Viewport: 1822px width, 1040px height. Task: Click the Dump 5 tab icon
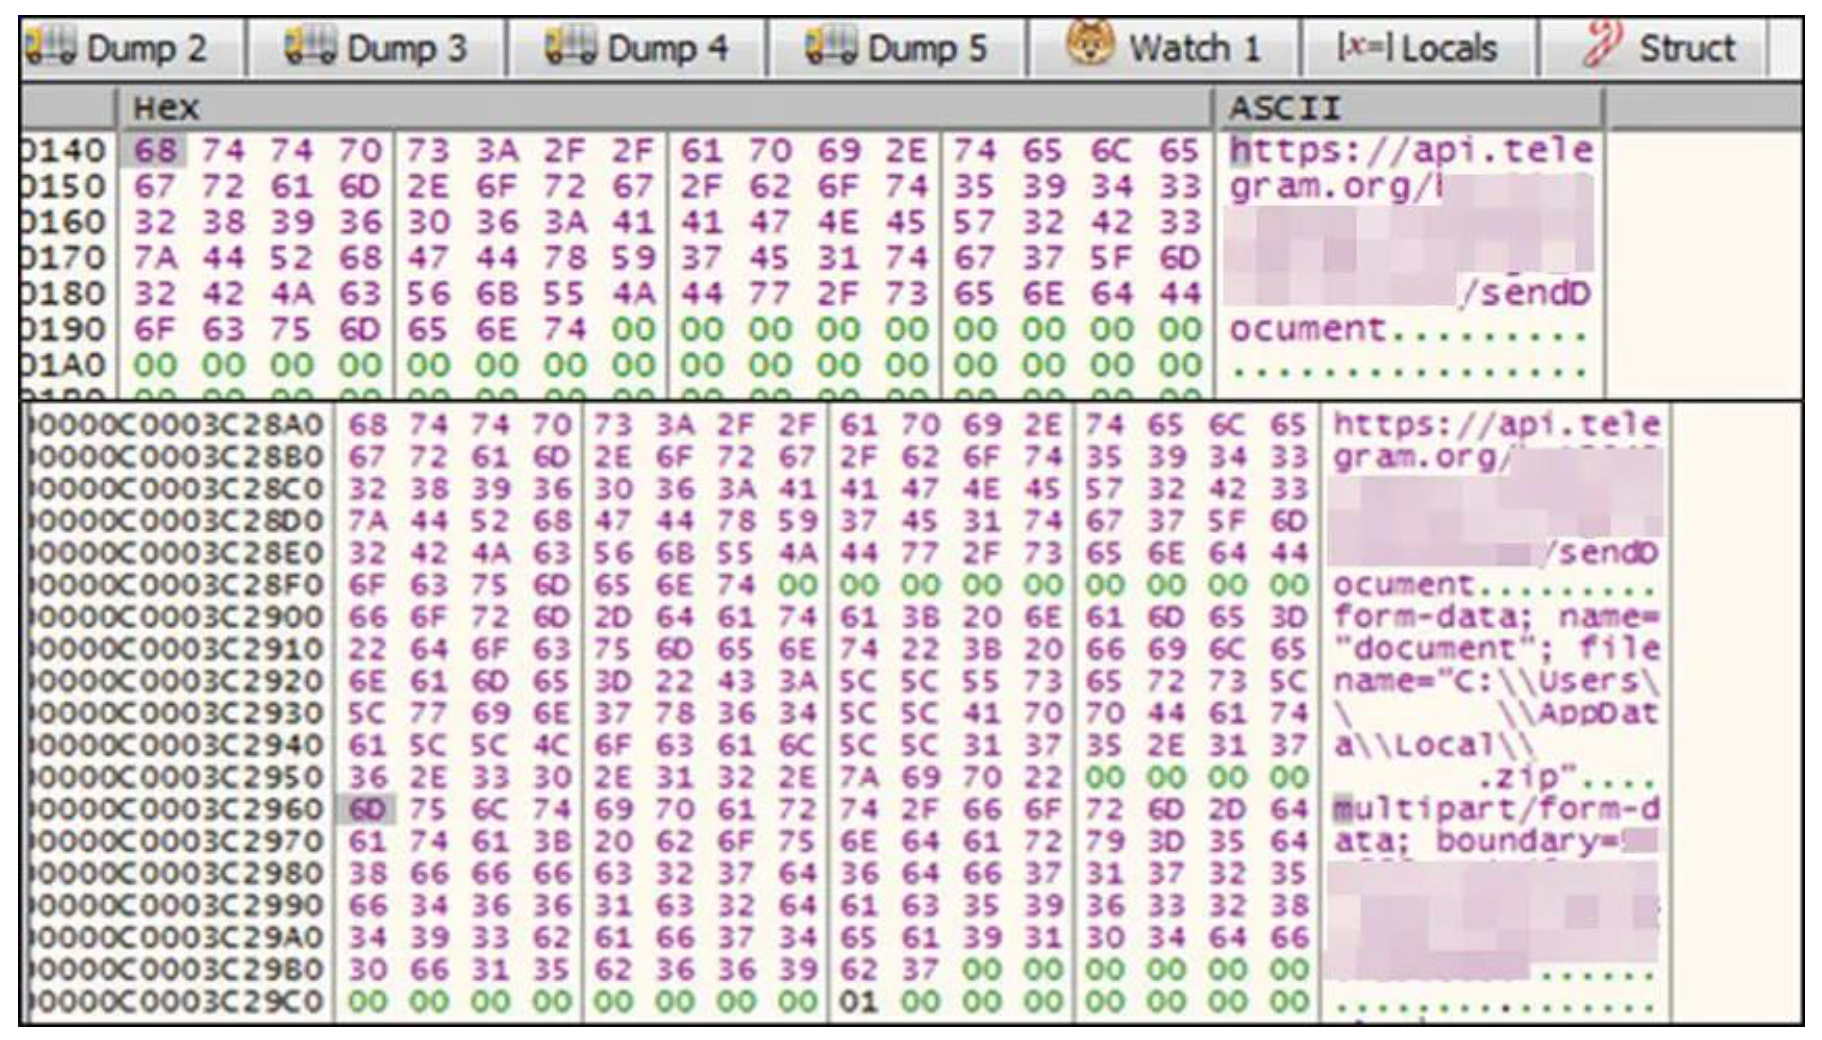click(830, 47)
